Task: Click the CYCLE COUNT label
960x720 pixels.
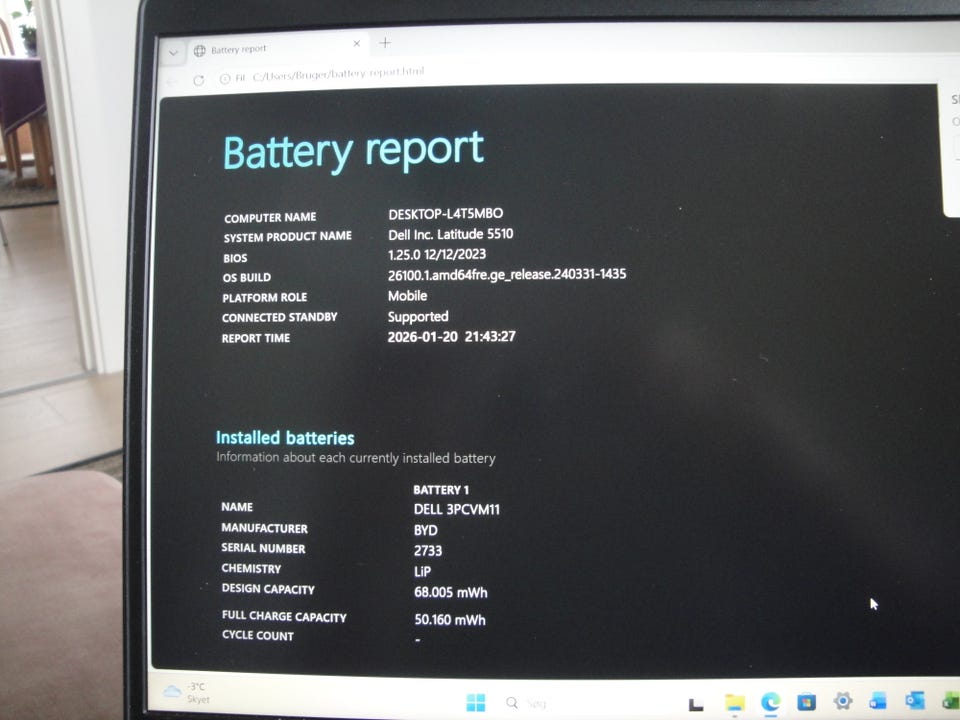Action: 258,636
